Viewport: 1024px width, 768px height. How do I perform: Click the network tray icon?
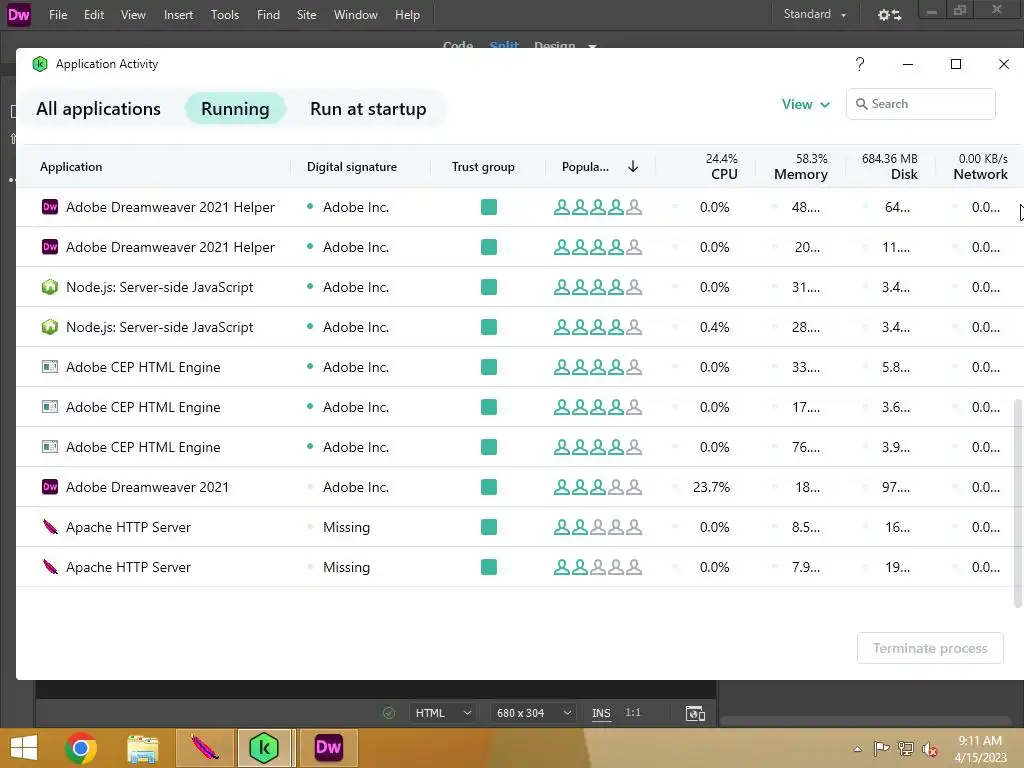(905, 748)
